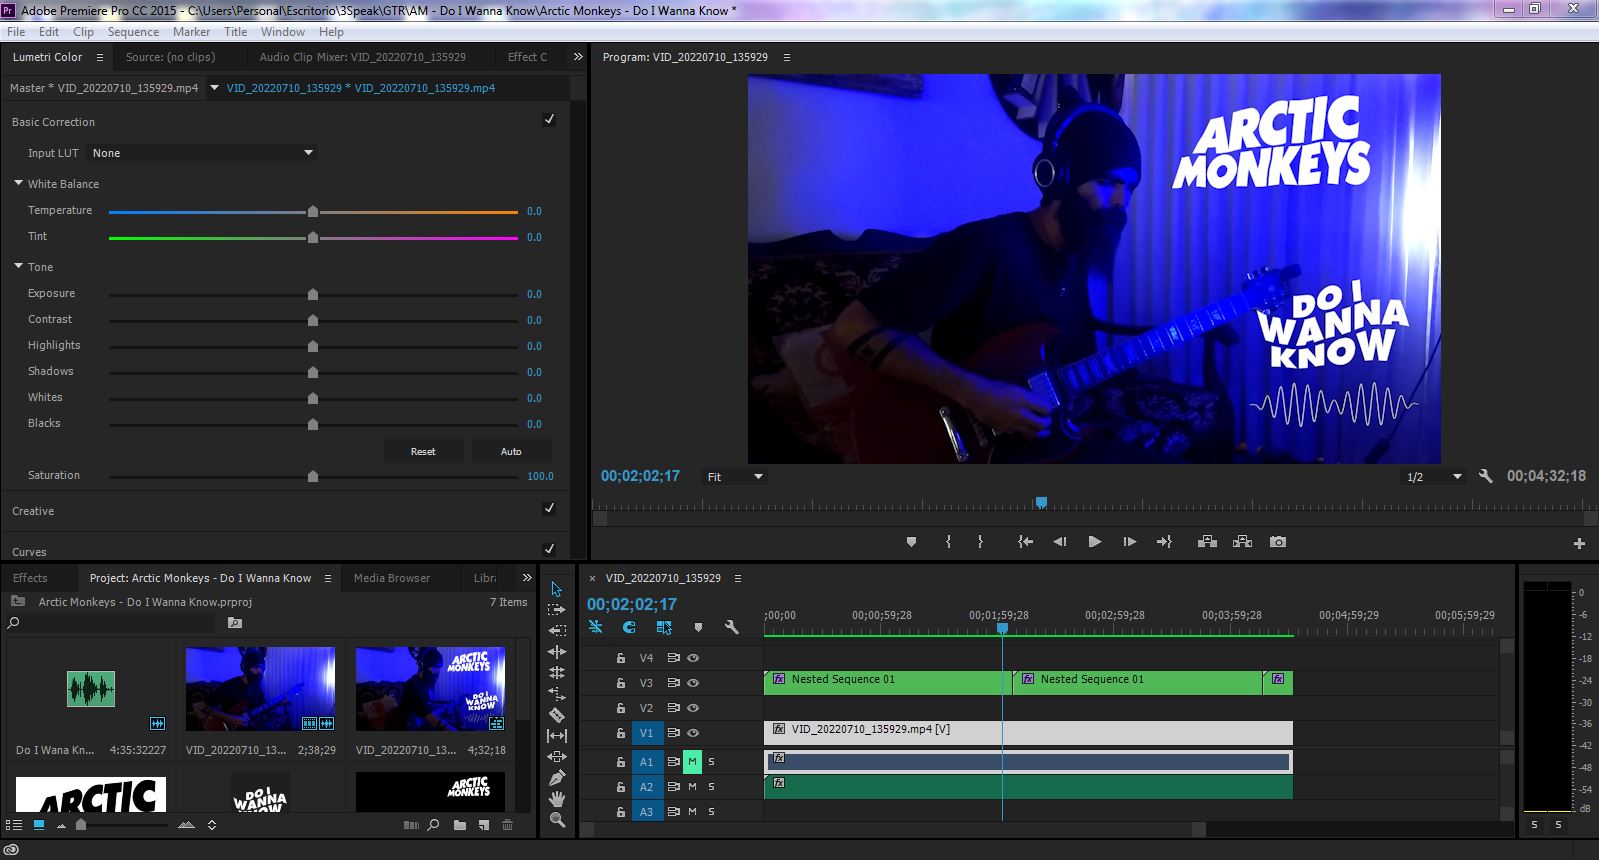Click New Item icon in Project panel
The image size is (1599, 860).
484,825
